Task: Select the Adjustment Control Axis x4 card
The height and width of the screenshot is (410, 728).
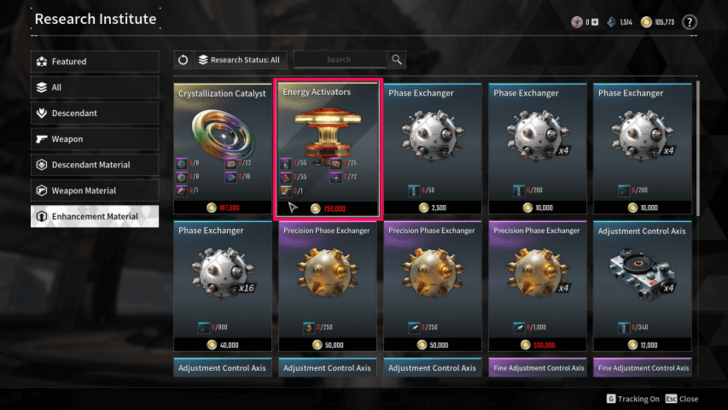Action: (x=642, y=286)
